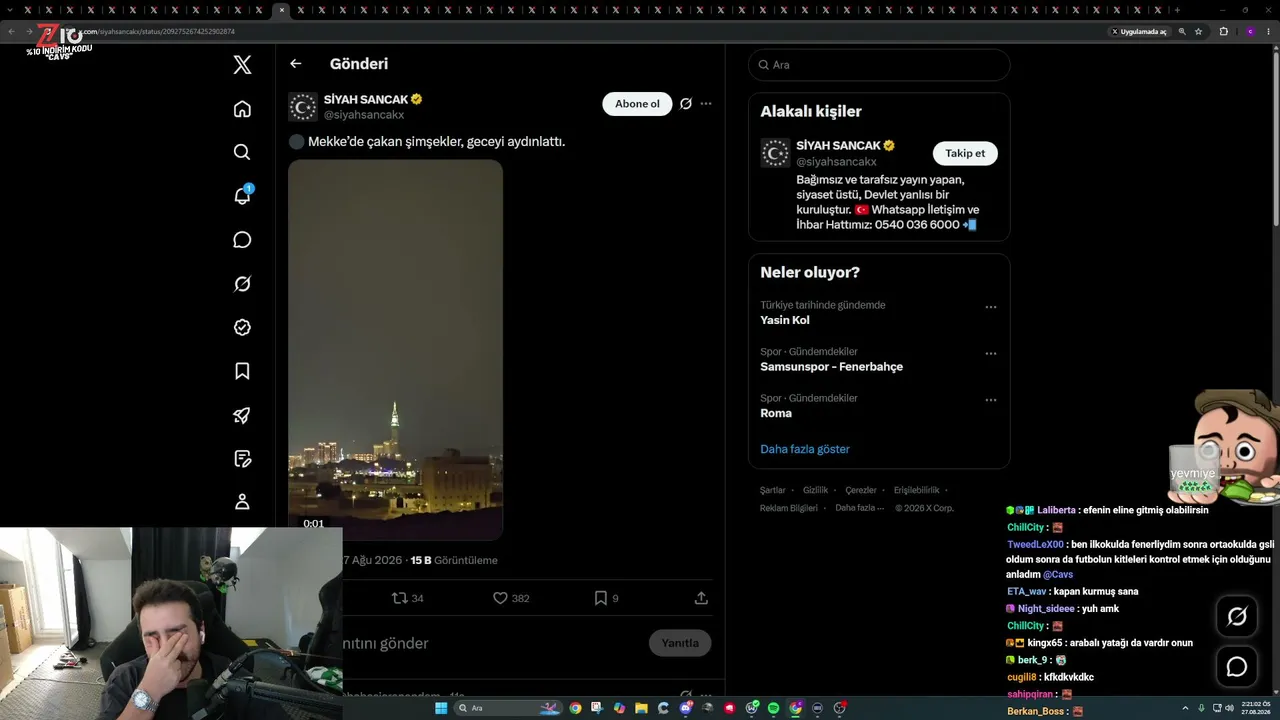This screenshot has height=720, width=1280.
Task: Bookmark the tweet with 9 bookmarks
Action: point(606,598)
